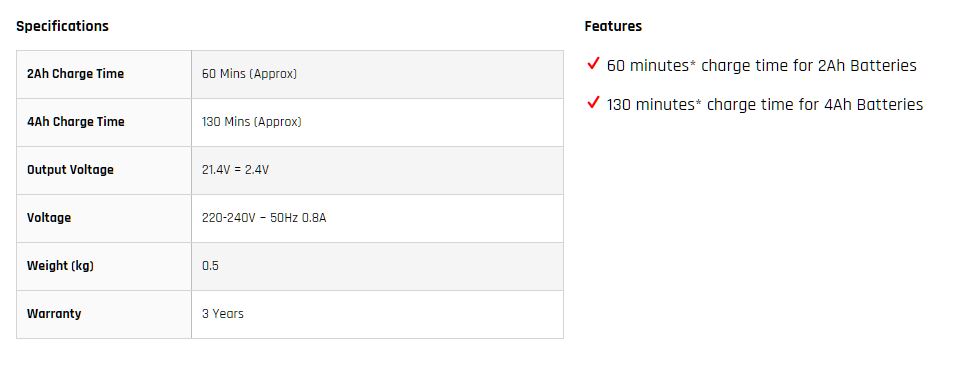Click the Features heading
Image resolution: width=962 pixels, height=375 pixels.
tap(613, 26)
